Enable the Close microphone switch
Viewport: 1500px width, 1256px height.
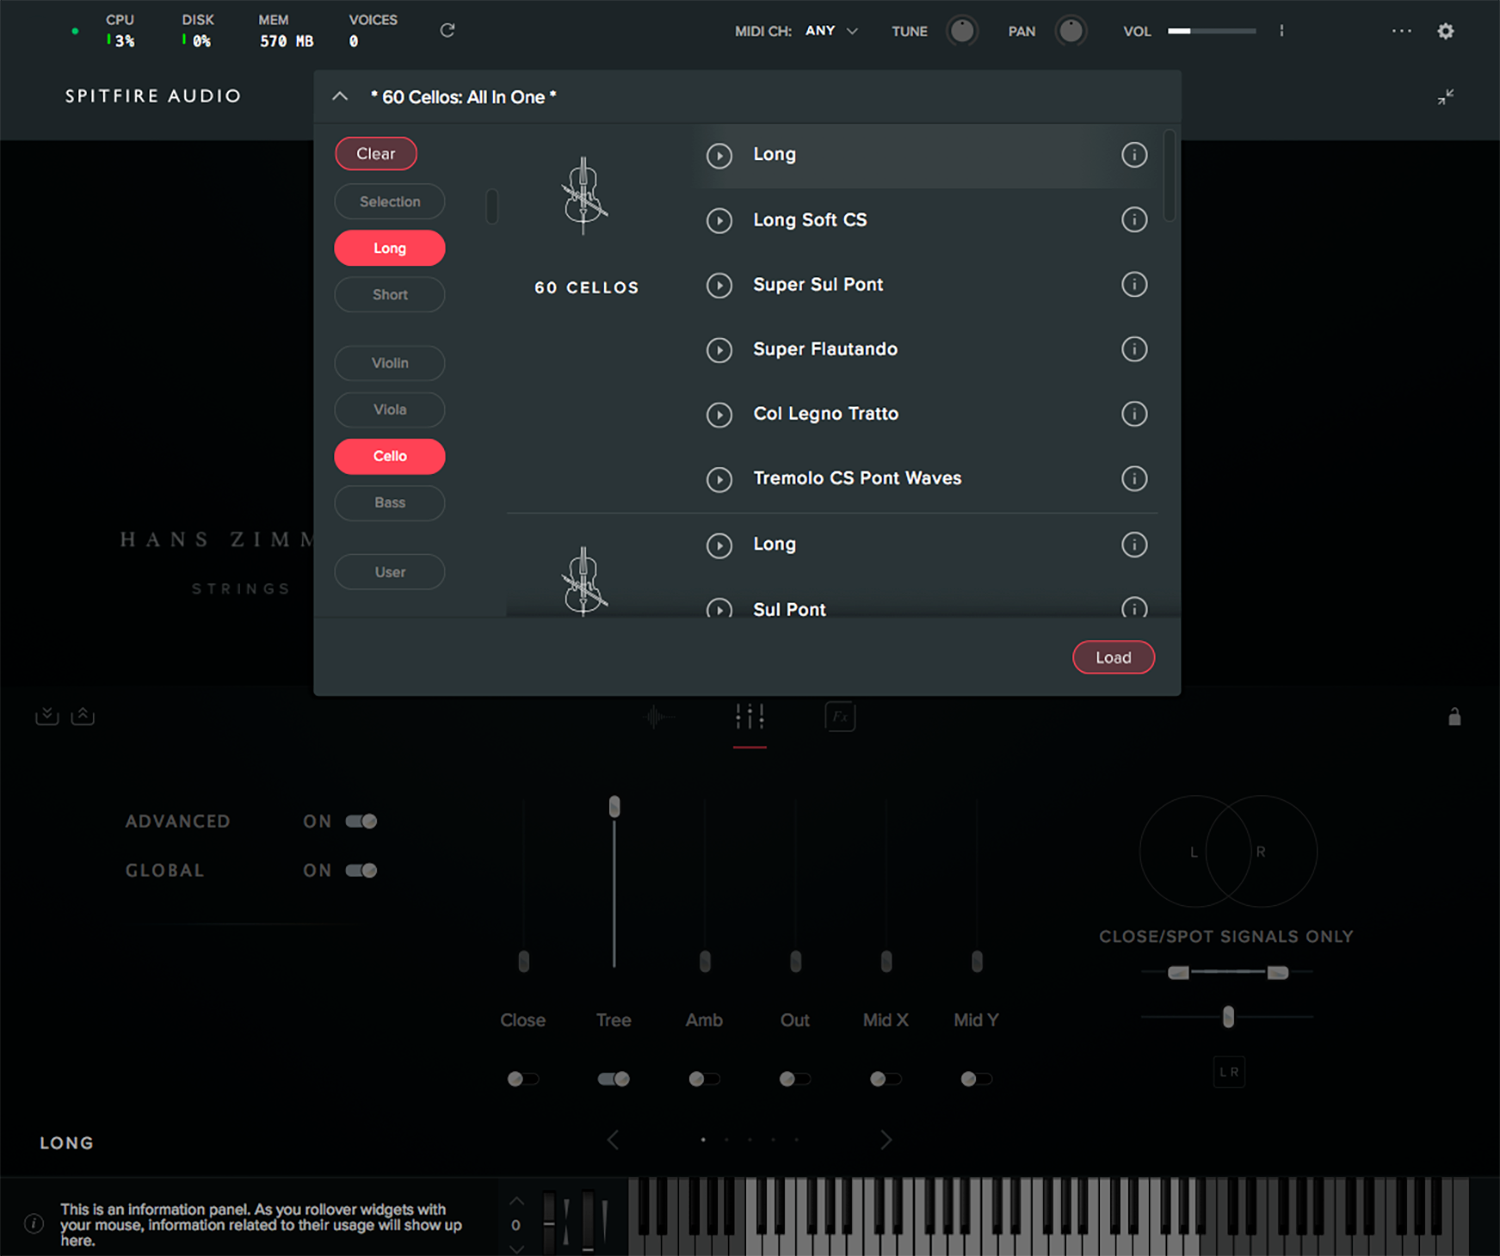tap(522, 1079)
